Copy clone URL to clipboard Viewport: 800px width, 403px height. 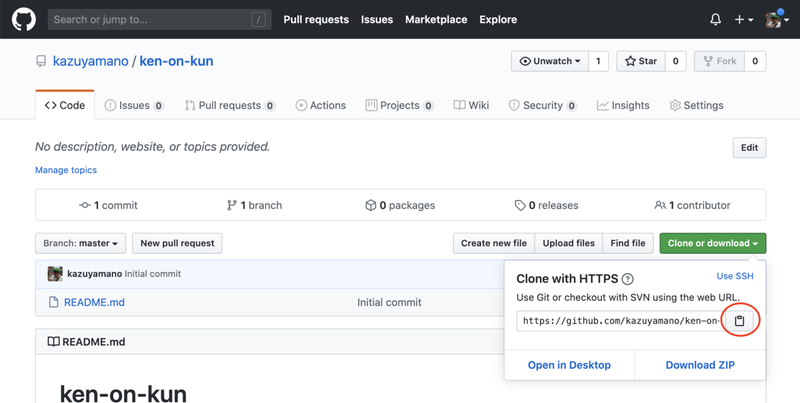coord(740,321)
